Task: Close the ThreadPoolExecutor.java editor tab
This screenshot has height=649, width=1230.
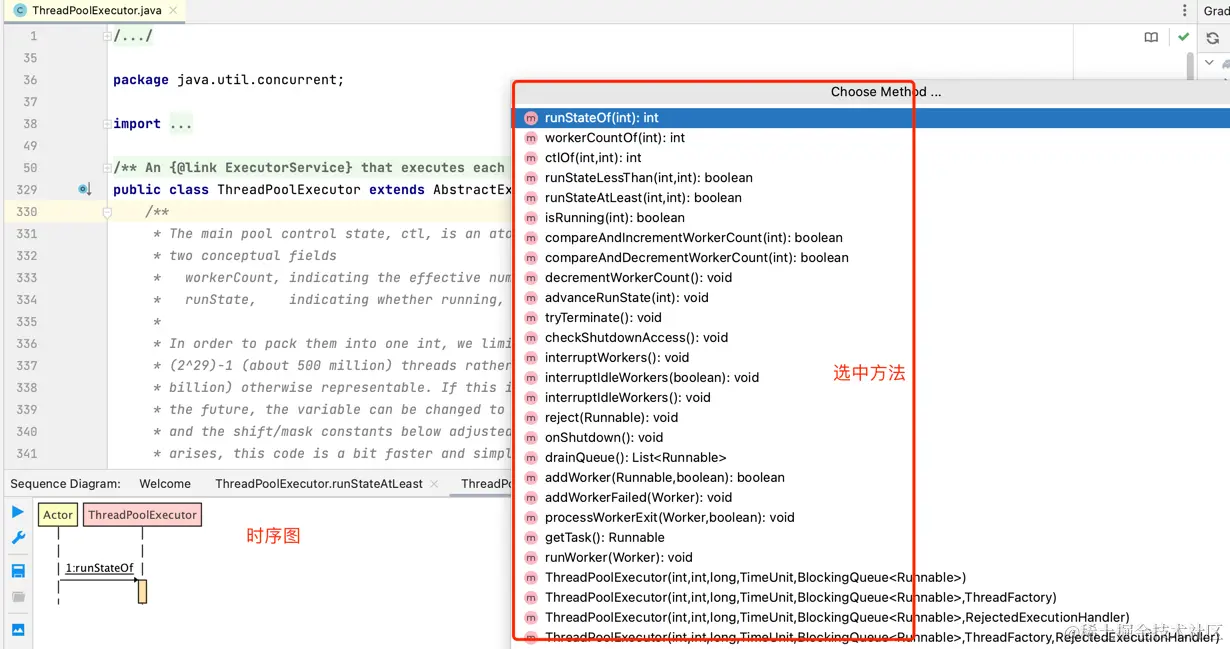Action: [x=172, y=11]
